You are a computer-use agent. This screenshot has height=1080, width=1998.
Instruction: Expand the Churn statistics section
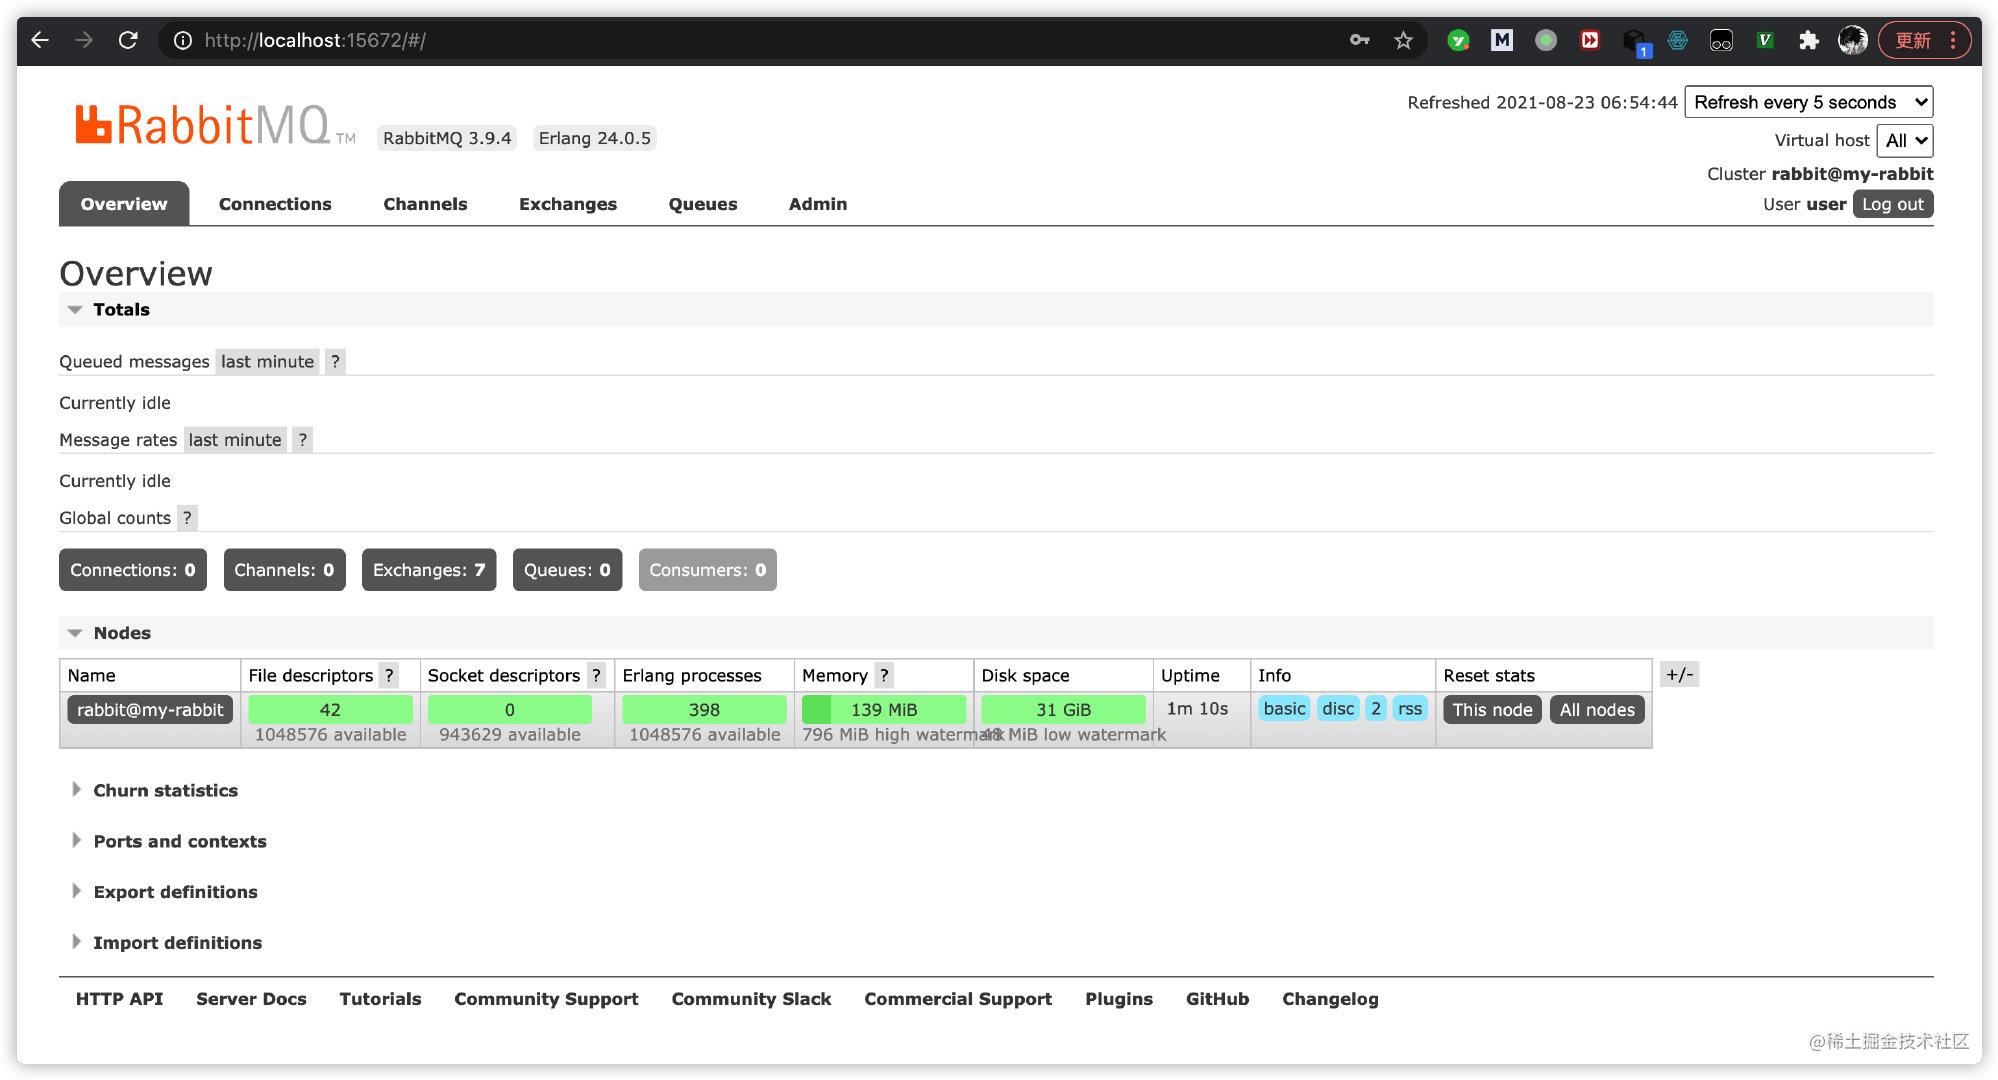165,790
